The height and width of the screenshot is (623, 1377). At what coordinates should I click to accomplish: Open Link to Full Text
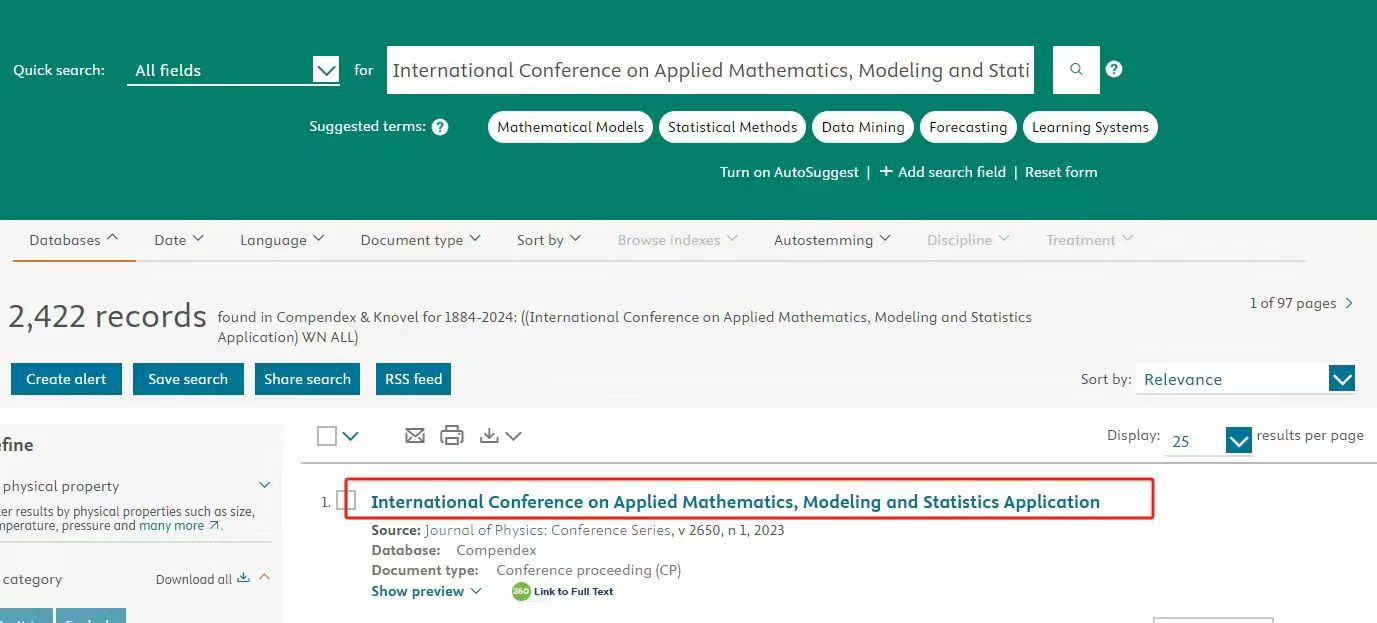pos(563,591)
